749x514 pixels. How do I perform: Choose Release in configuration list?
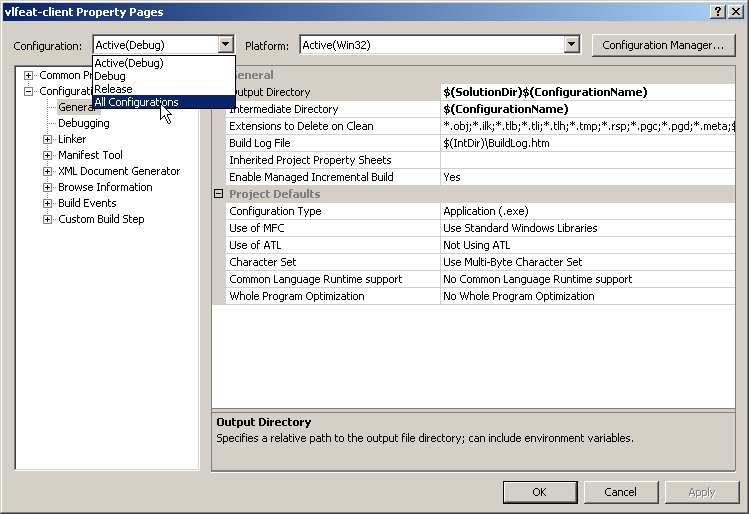click(x=113, y=89)
